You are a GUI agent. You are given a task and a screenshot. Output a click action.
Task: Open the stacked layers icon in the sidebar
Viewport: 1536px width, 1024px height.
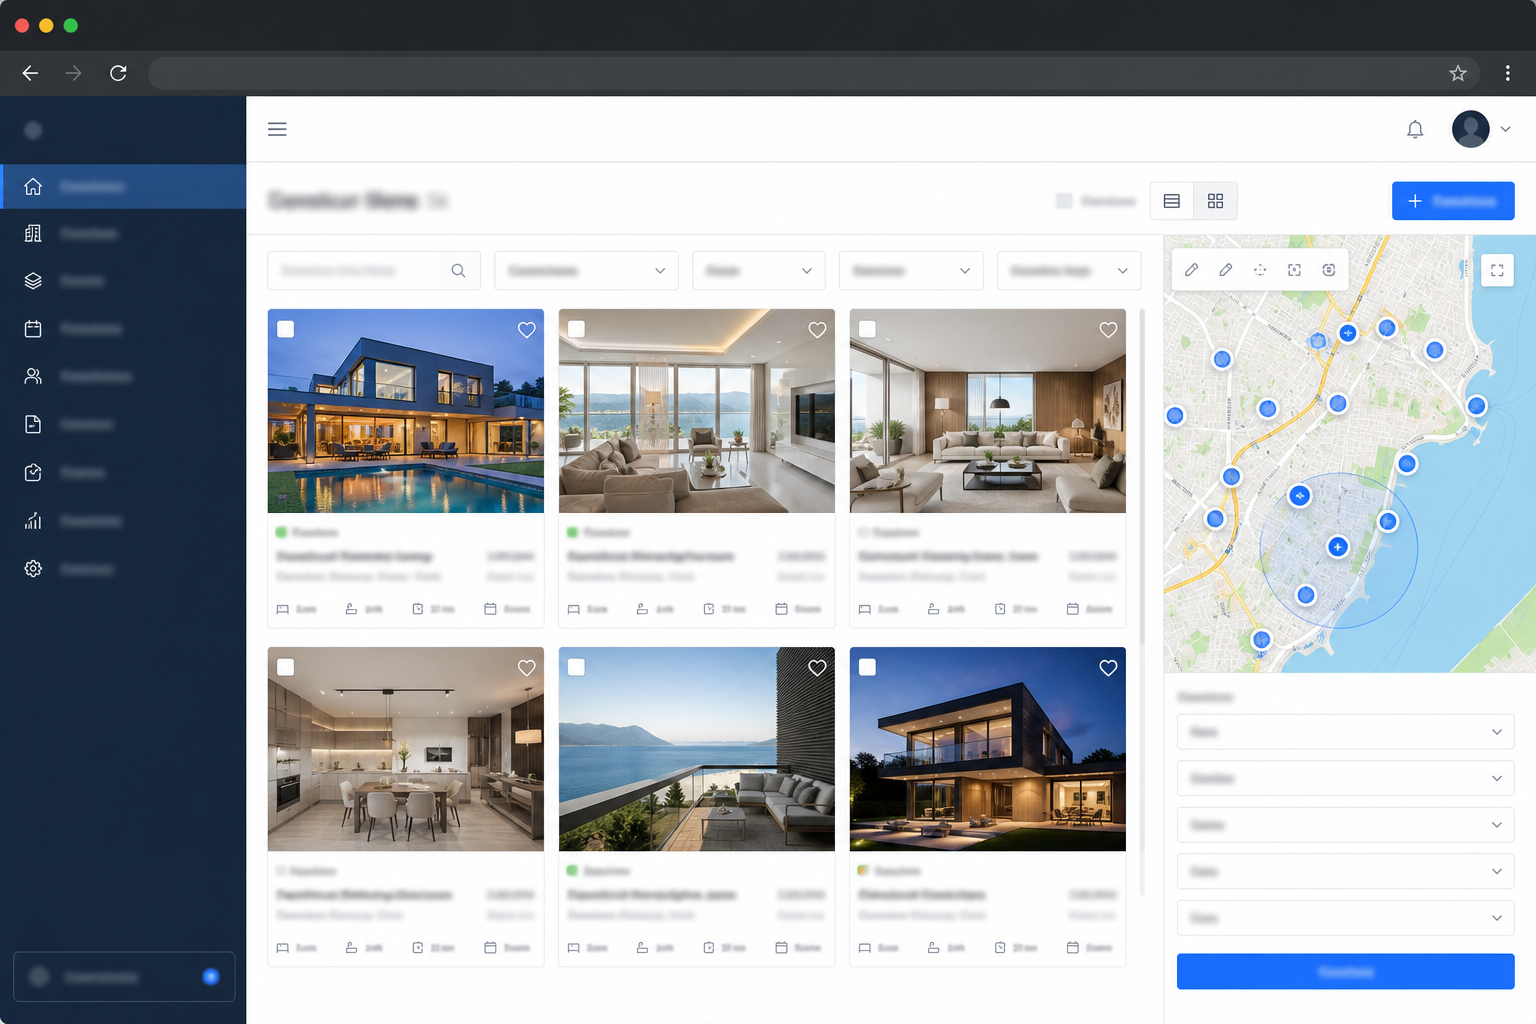pos(33,281)
